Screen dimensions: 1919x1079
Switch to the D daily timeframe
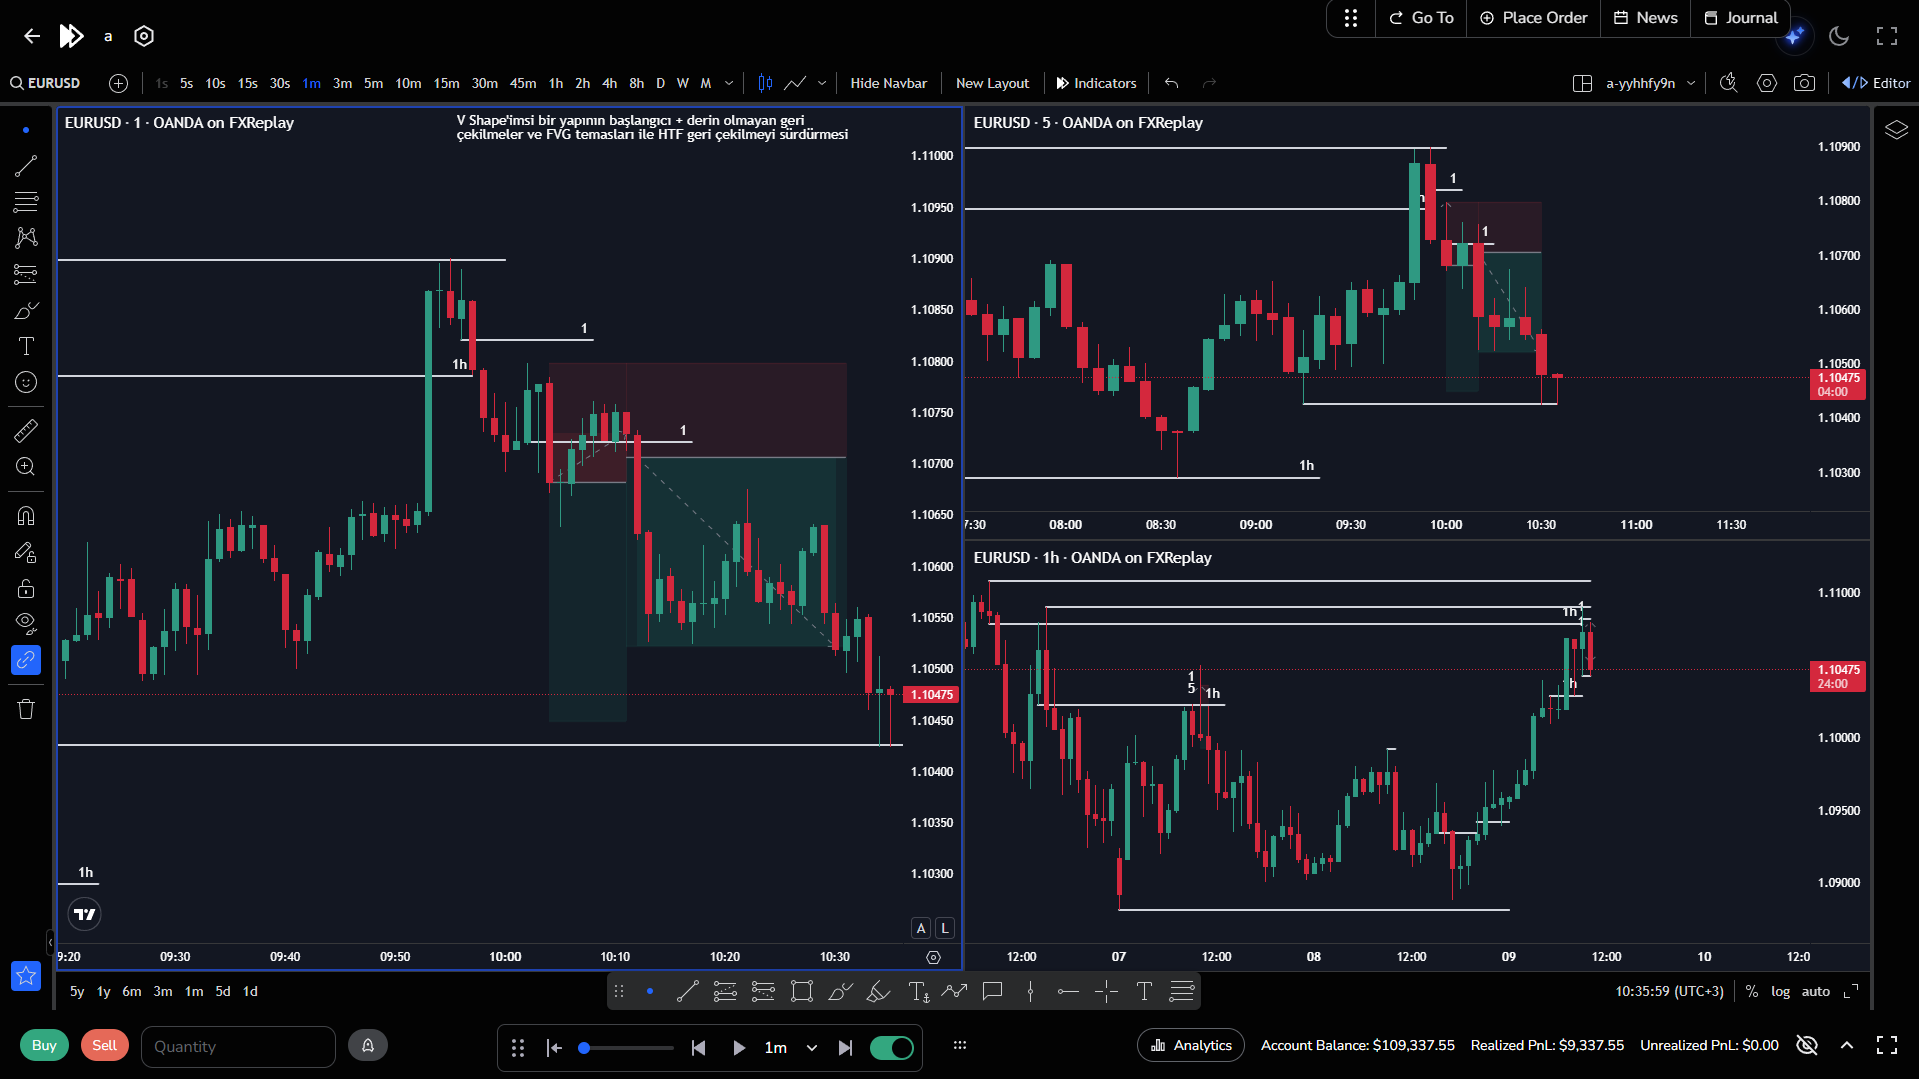point(660,83)
